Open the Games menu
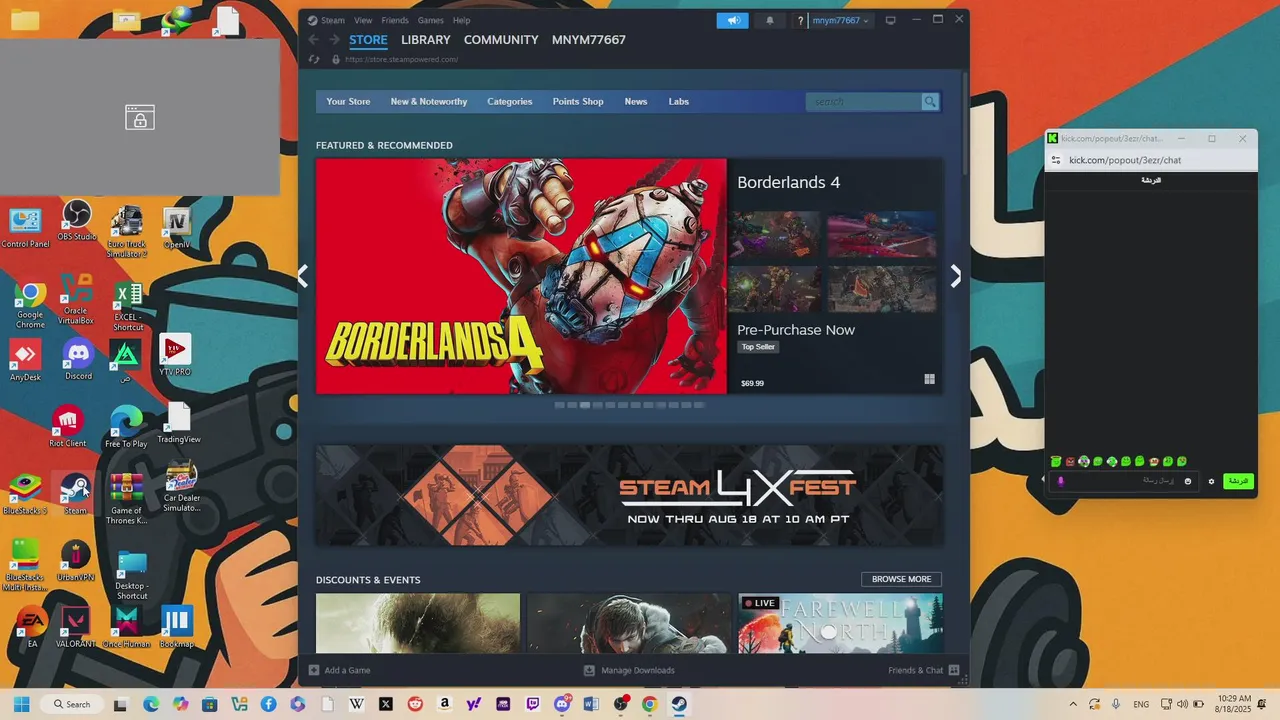The width and height of the screenshot is (1280, 720). (431, 20)
